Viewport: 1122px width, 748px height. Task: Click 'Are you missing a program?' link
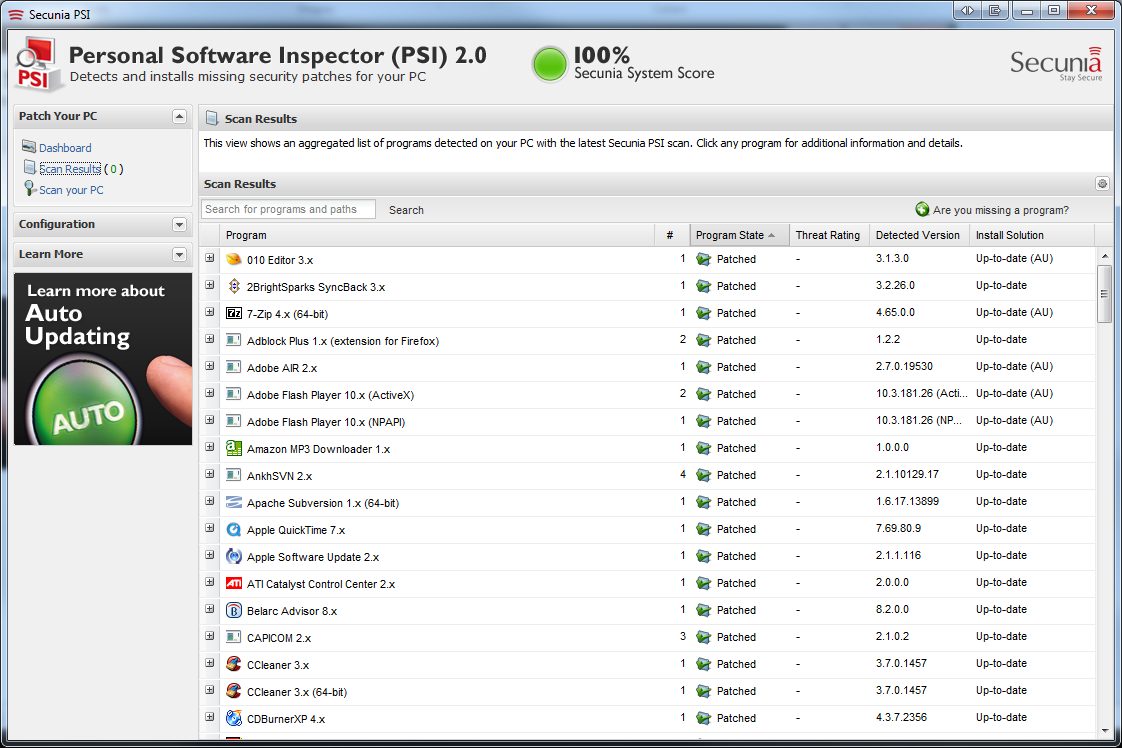(1000, 210)
